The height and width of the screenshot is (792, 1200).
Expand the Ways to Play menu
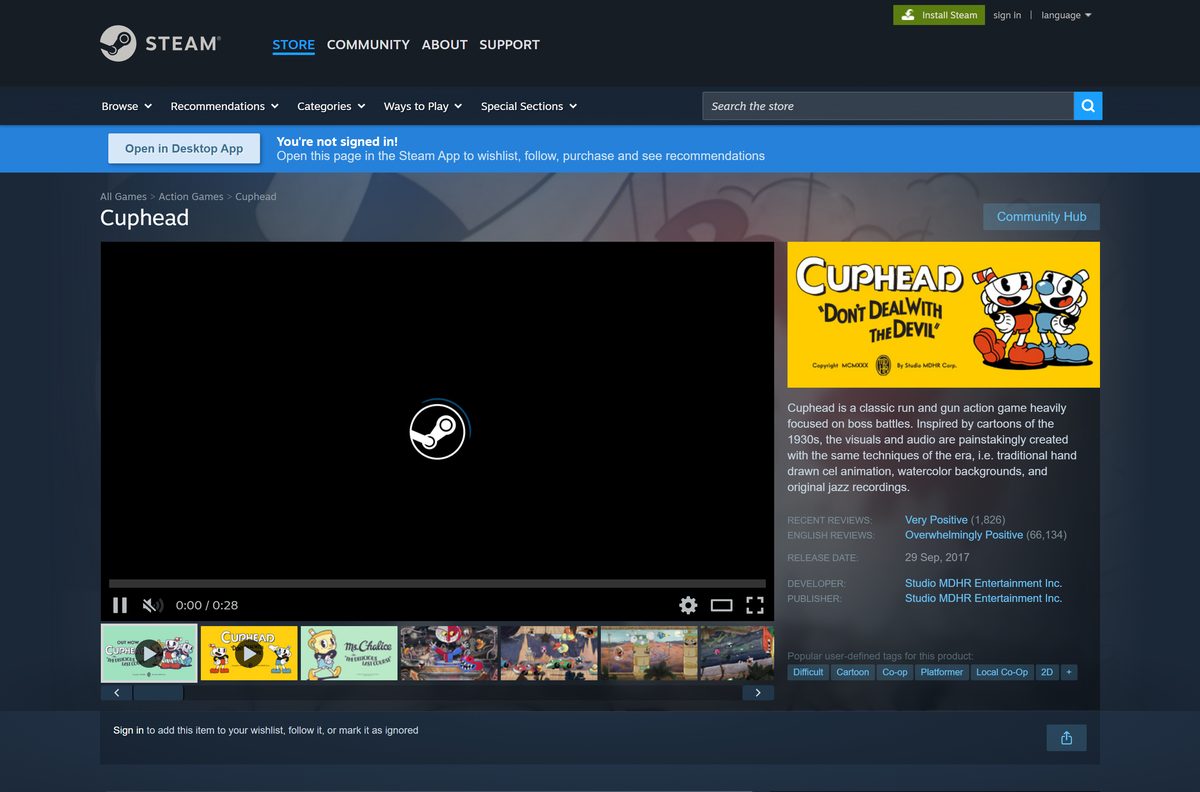[x=423, y=106]
